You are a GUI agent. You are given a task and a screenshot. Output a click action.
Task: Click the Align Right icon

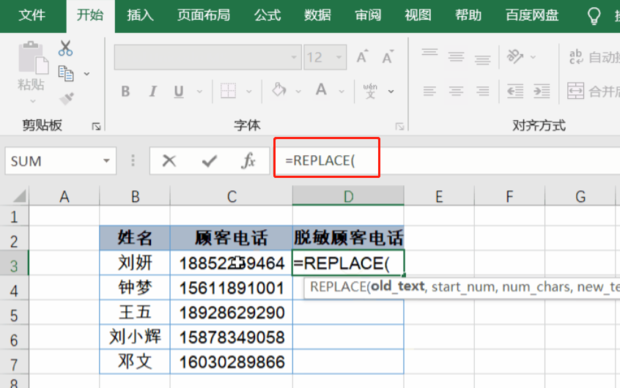482,91
